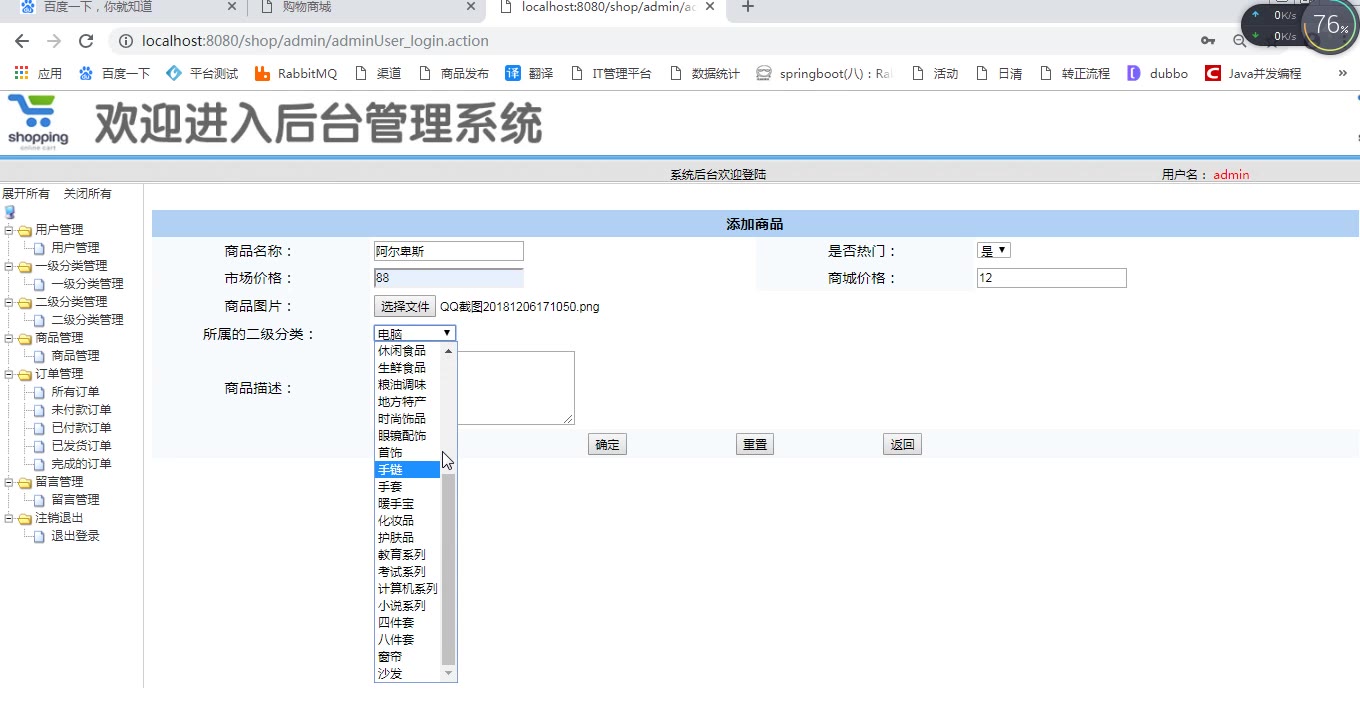Open 留言管理 child tree item
Viewport: 1360px width, 720px height.
click(x=75, y=500)
